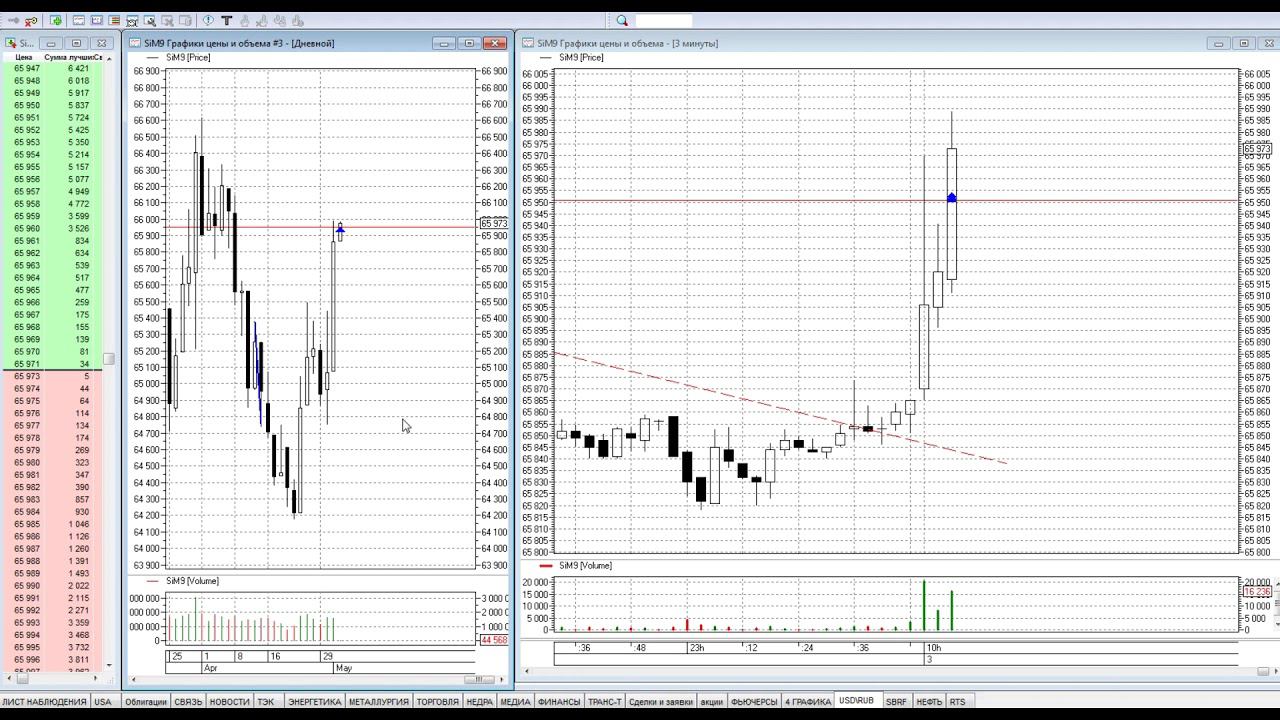
Task: Click order book bid row 65 960
Action: (x=52, y=229)
